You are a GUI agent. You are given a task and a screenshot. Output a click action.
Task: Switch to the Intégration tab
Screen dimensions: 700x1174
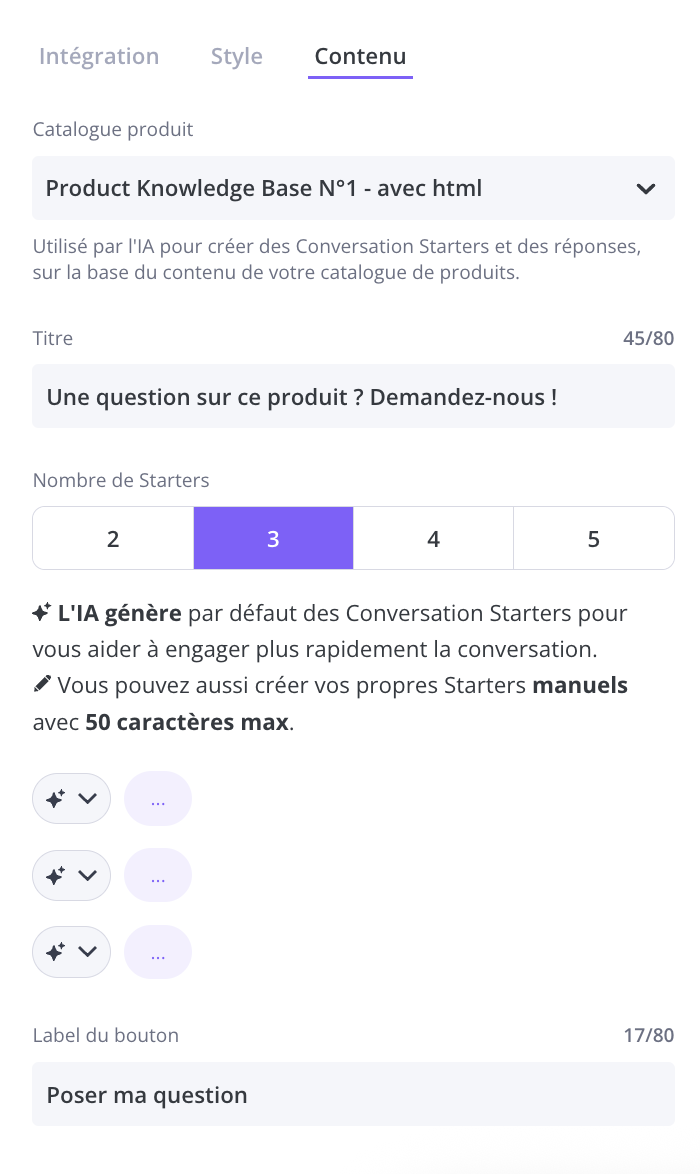[x=99, y=56]
